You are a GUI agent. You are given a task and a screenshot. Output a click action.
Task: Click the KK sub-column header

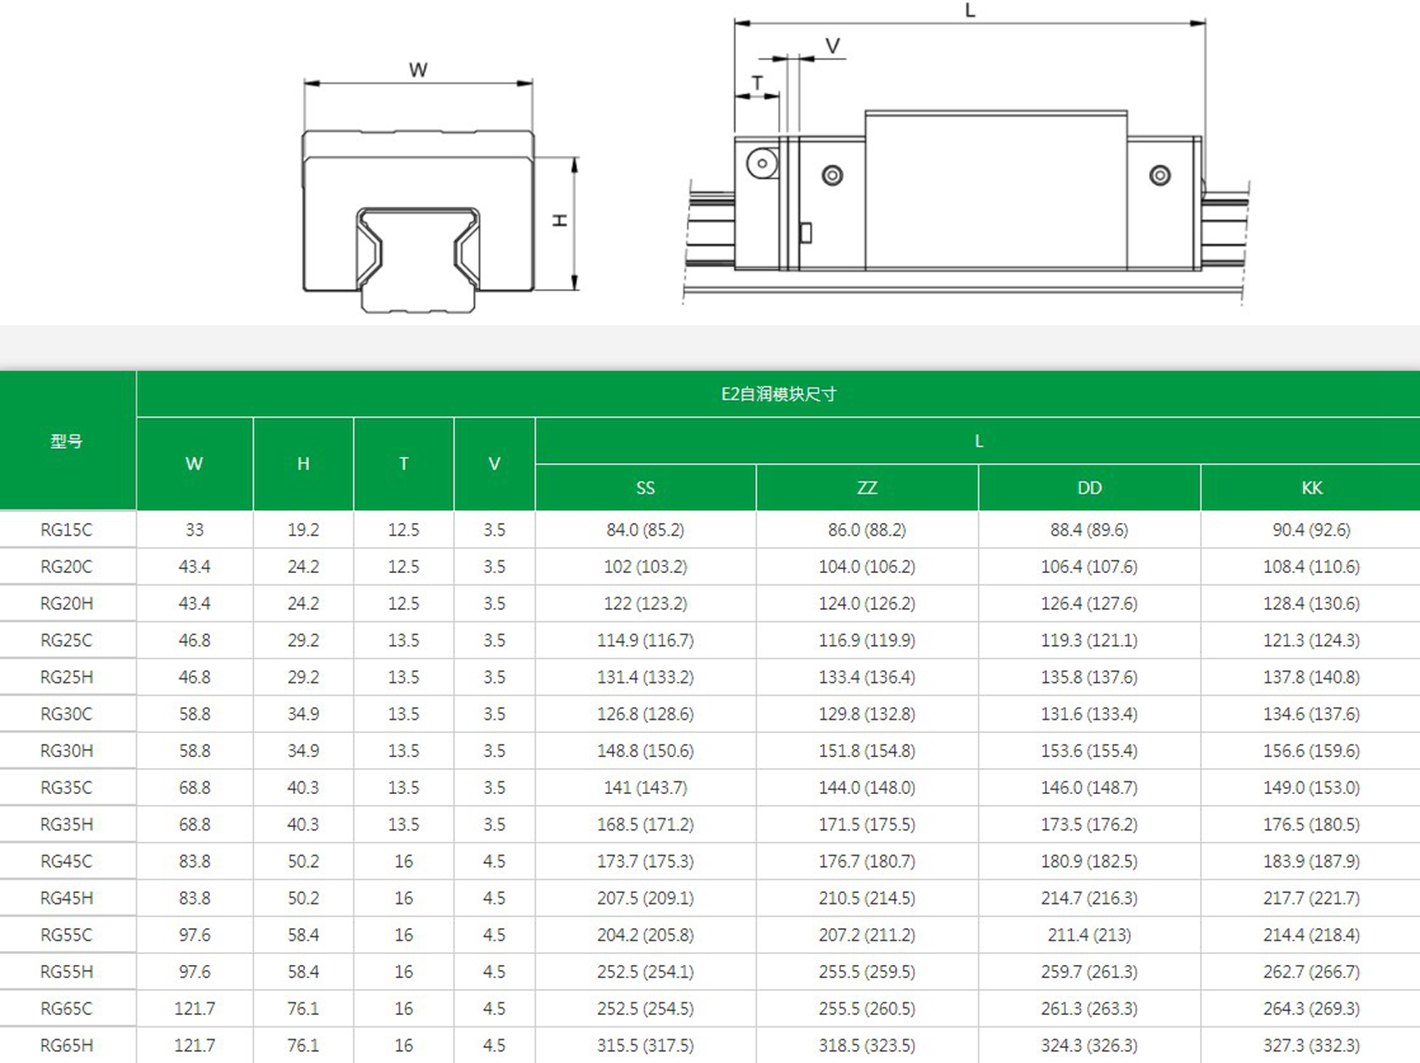[x=1311, y=488]
